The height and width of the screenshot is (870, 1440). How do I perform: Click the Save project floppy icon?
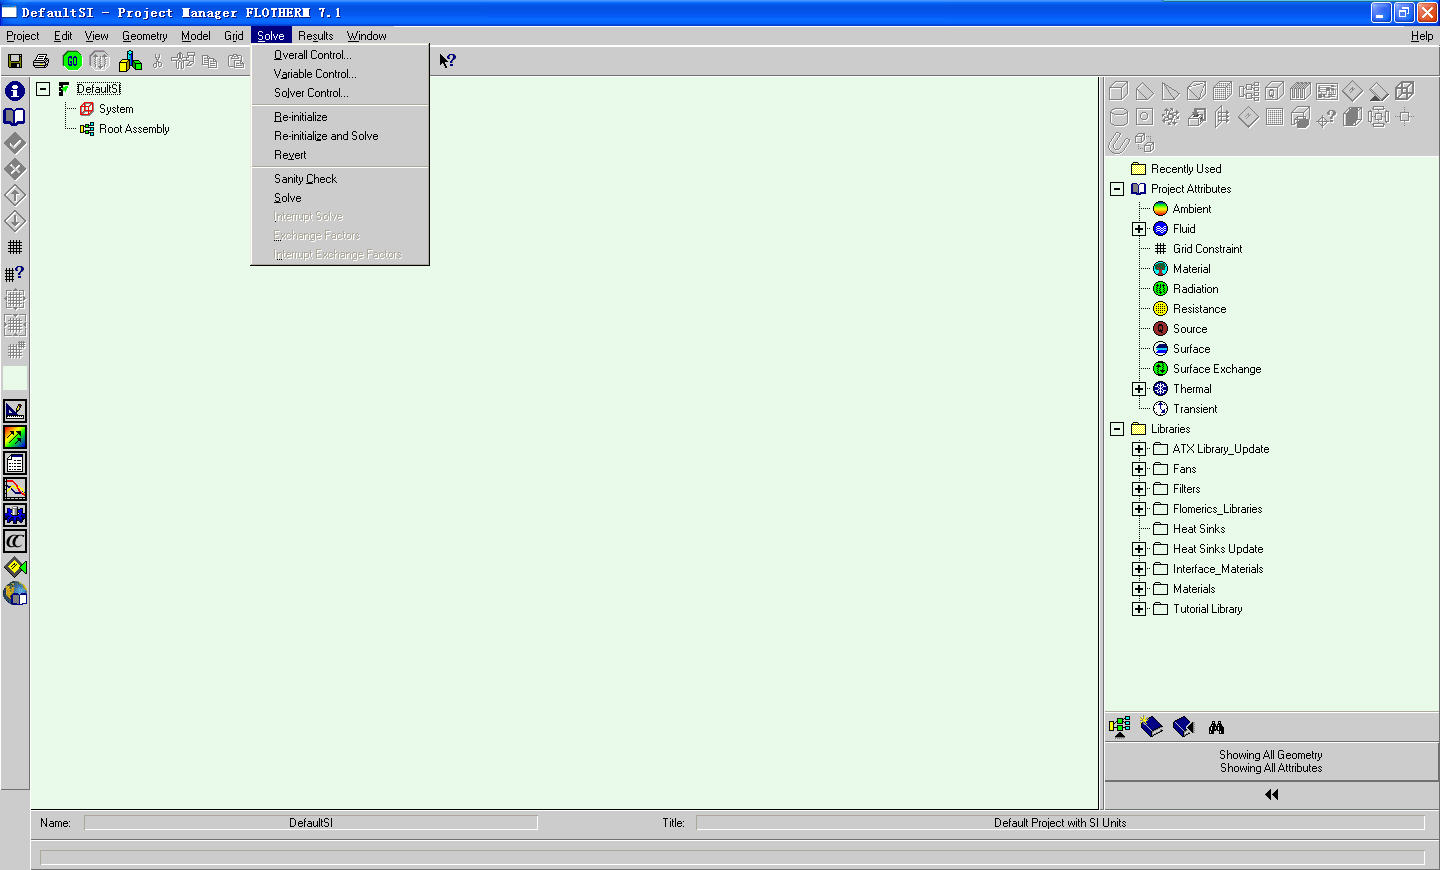15,61
